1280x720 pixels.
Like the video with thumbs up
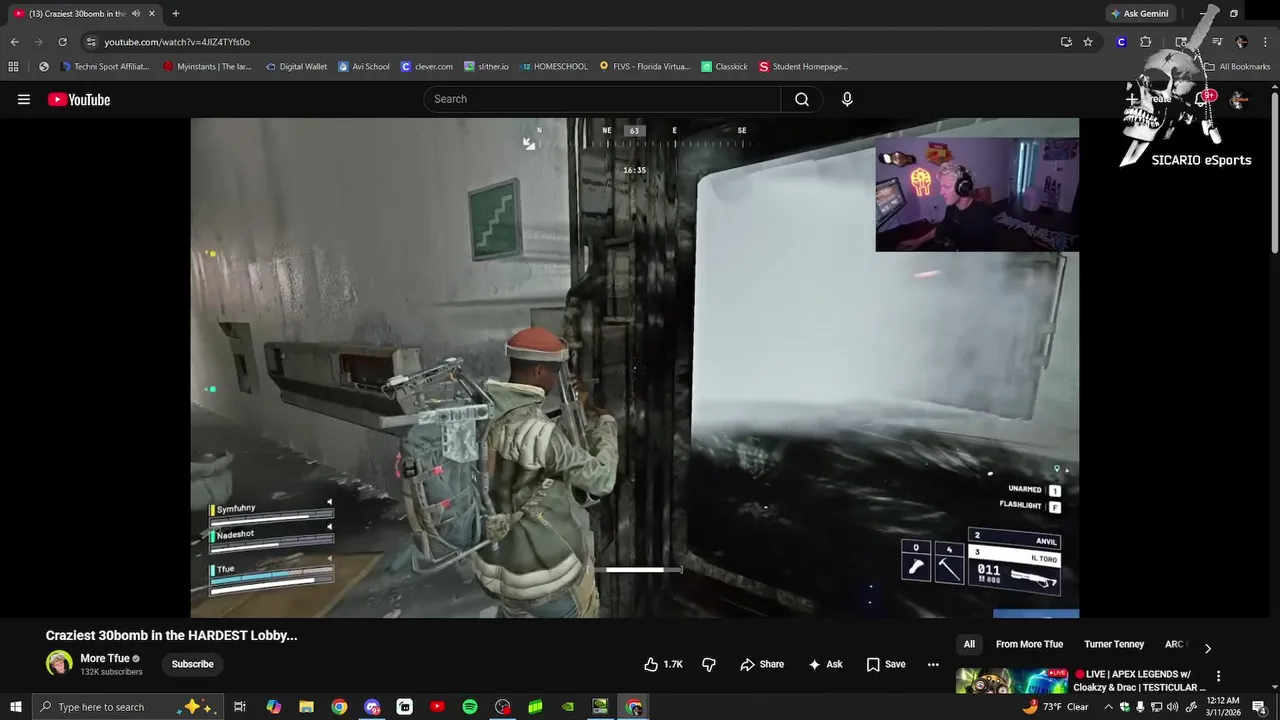pos(663,664)
